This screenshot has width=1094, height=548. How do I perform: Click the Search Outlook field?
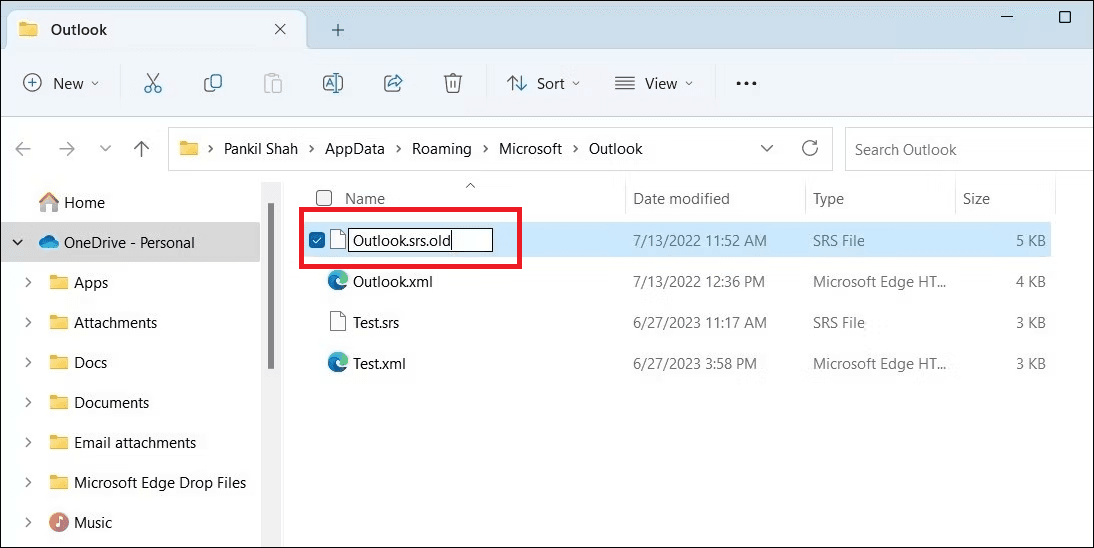tap(969, 149)
